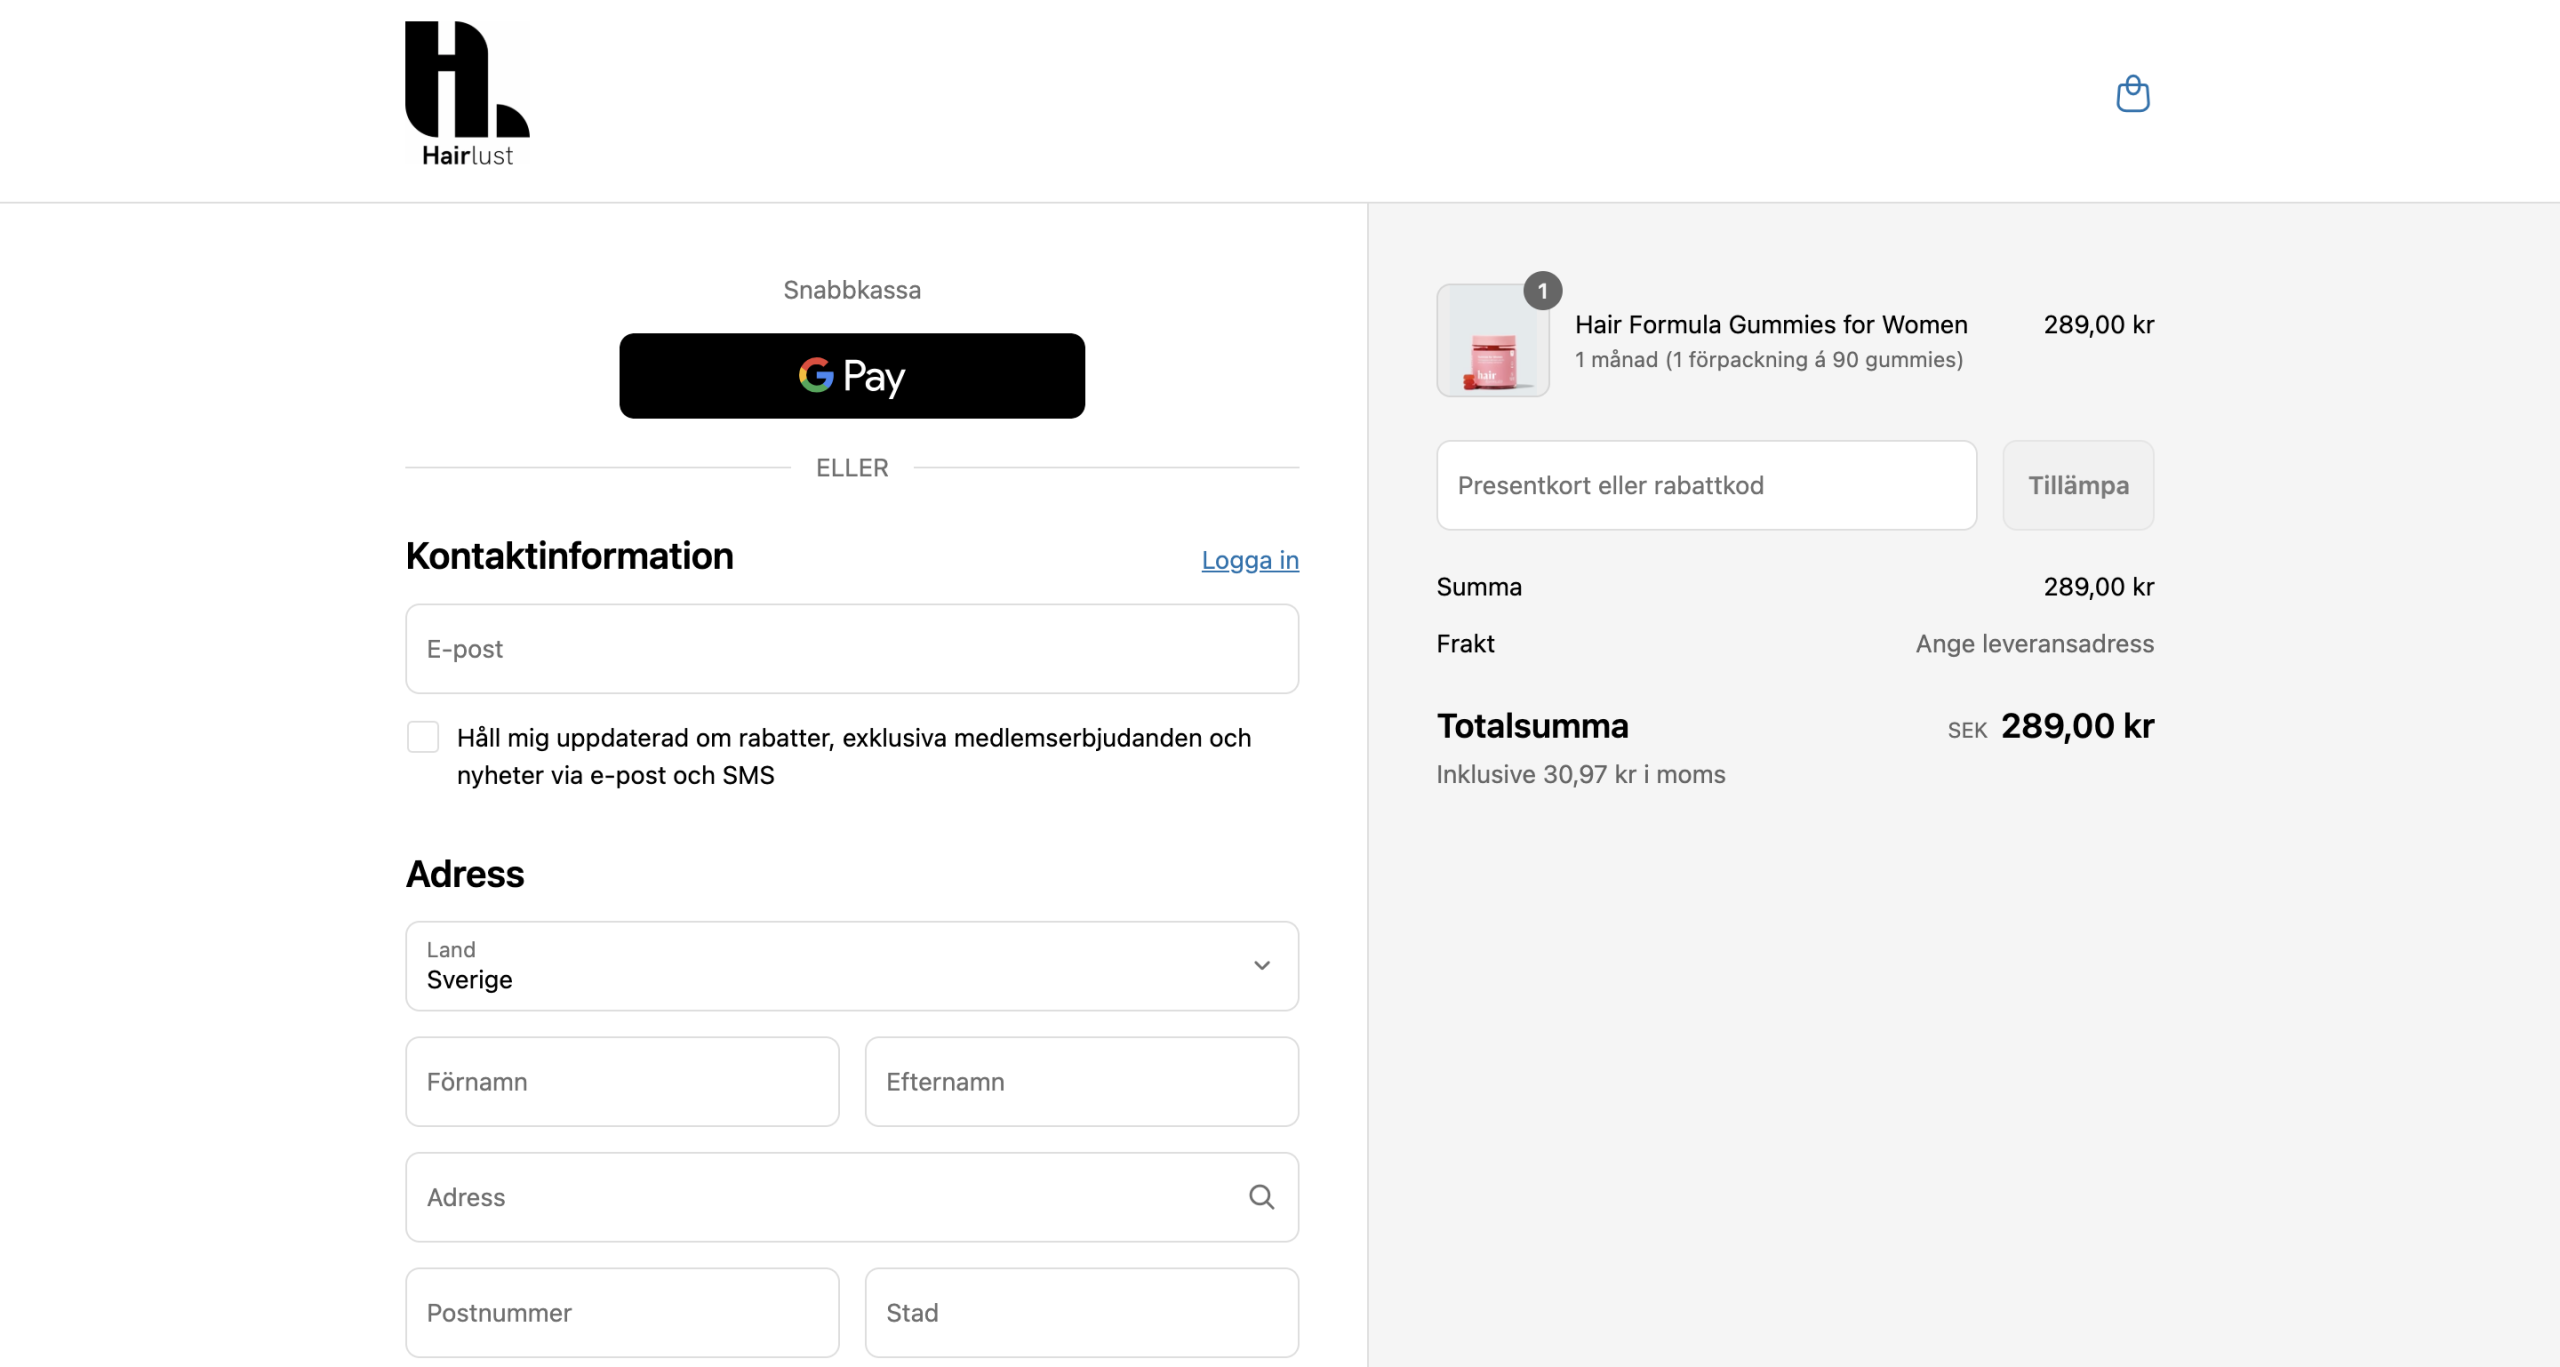Select the Efternamn text field

1082,1082
